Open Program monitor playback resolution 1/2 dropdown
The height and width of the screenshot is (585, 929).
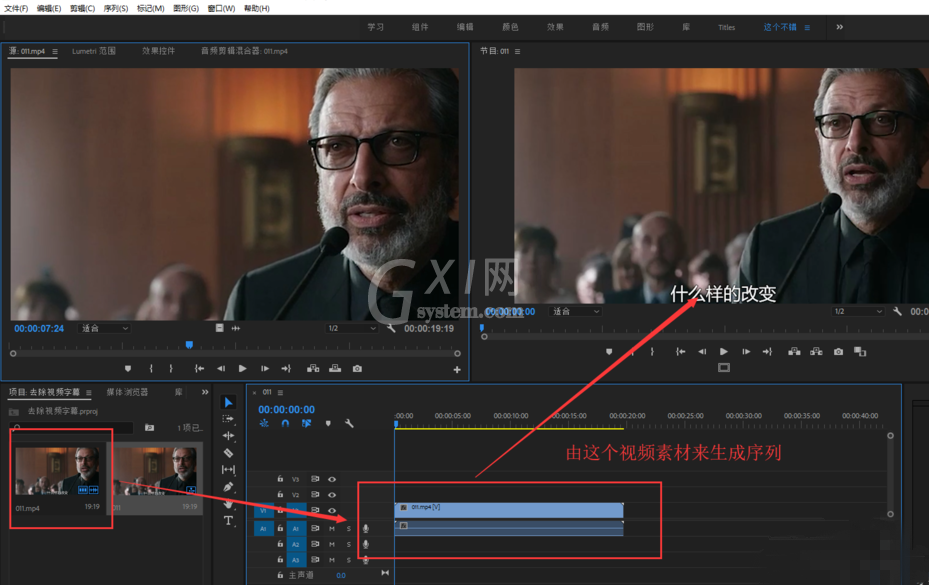(x=857, y=311)
